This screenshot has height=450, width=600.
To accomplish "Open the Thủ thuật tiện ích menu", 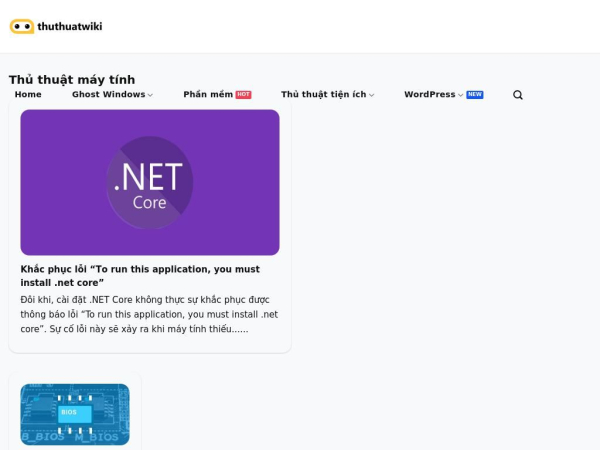I will (x=324, y=95).
